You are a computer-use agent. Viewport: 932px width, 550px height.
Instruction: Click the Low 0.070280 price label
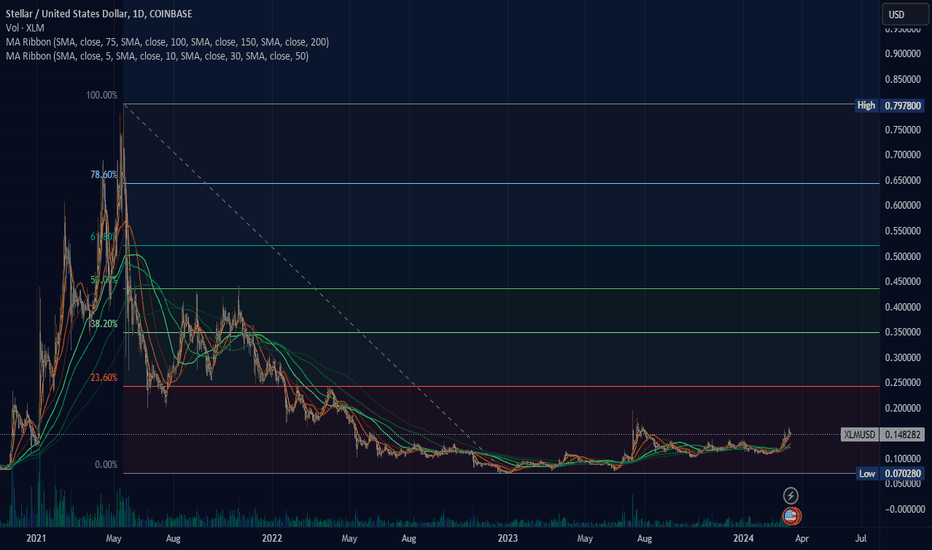coord(890,473)
